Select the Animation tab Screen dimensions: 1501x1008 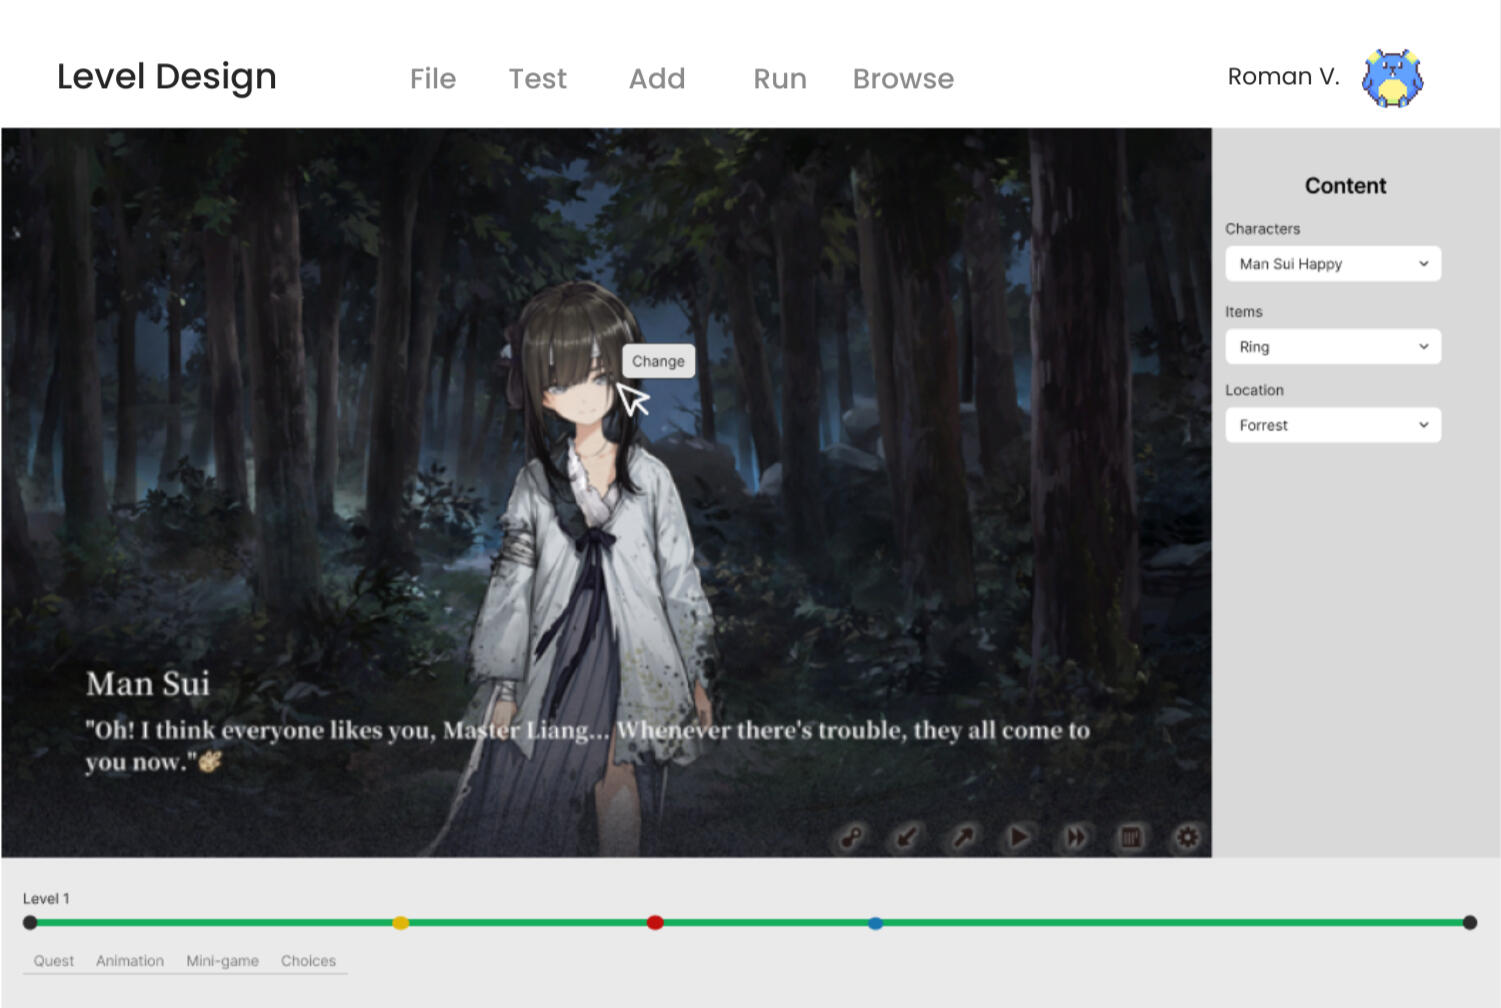(130, 961)
